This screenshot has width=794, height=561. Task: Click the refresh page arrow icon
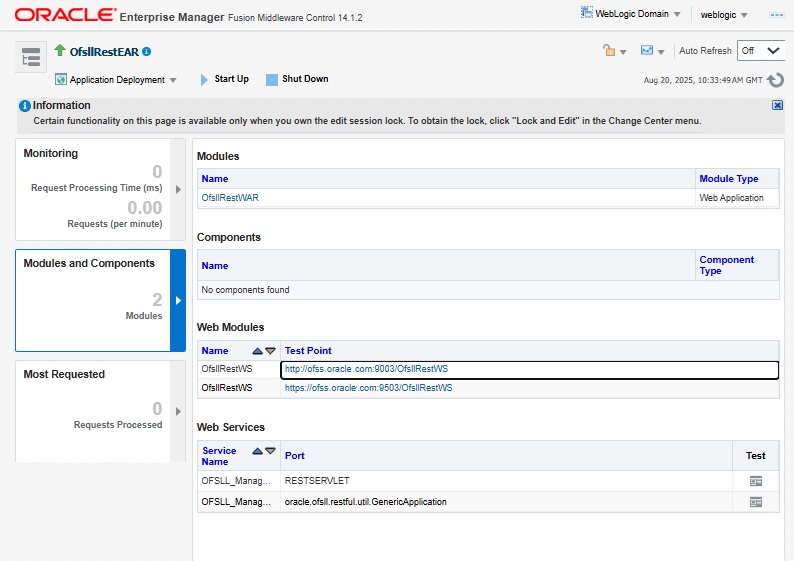point(775,80)
